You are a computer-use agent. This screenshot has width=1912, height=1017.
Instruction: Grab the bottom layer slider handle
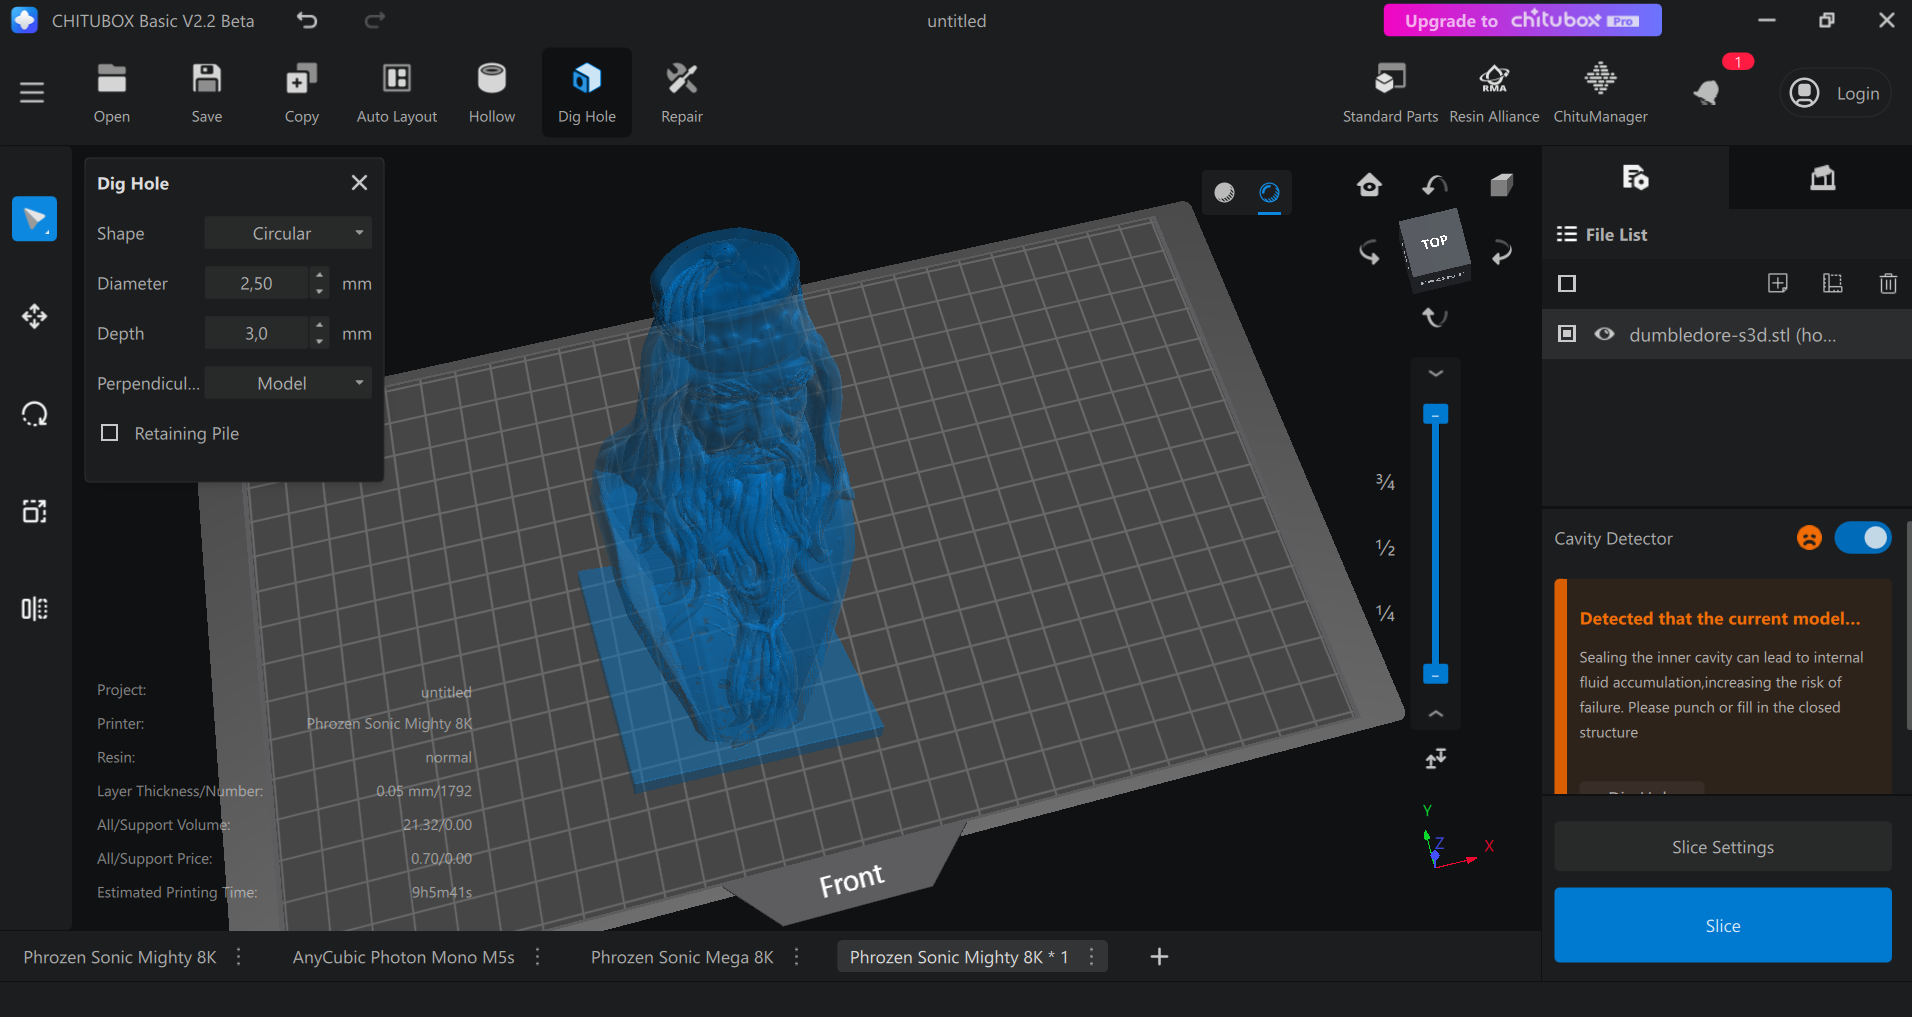click(x=1435, y=674)
